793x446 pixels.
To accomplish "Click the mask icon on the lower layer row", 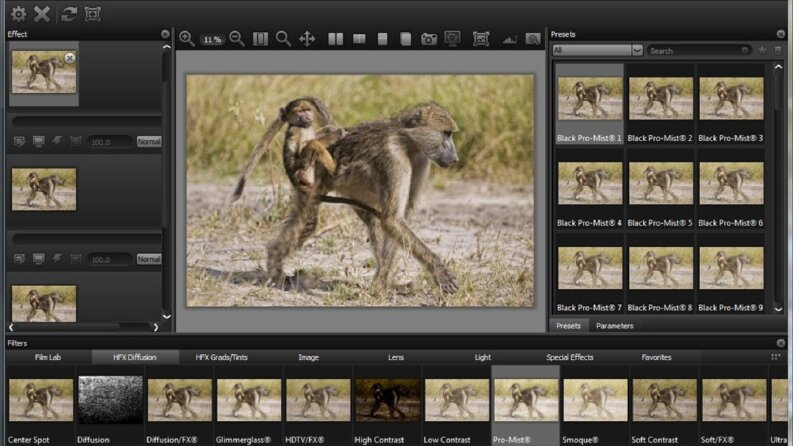I will (x=76, y=259).
